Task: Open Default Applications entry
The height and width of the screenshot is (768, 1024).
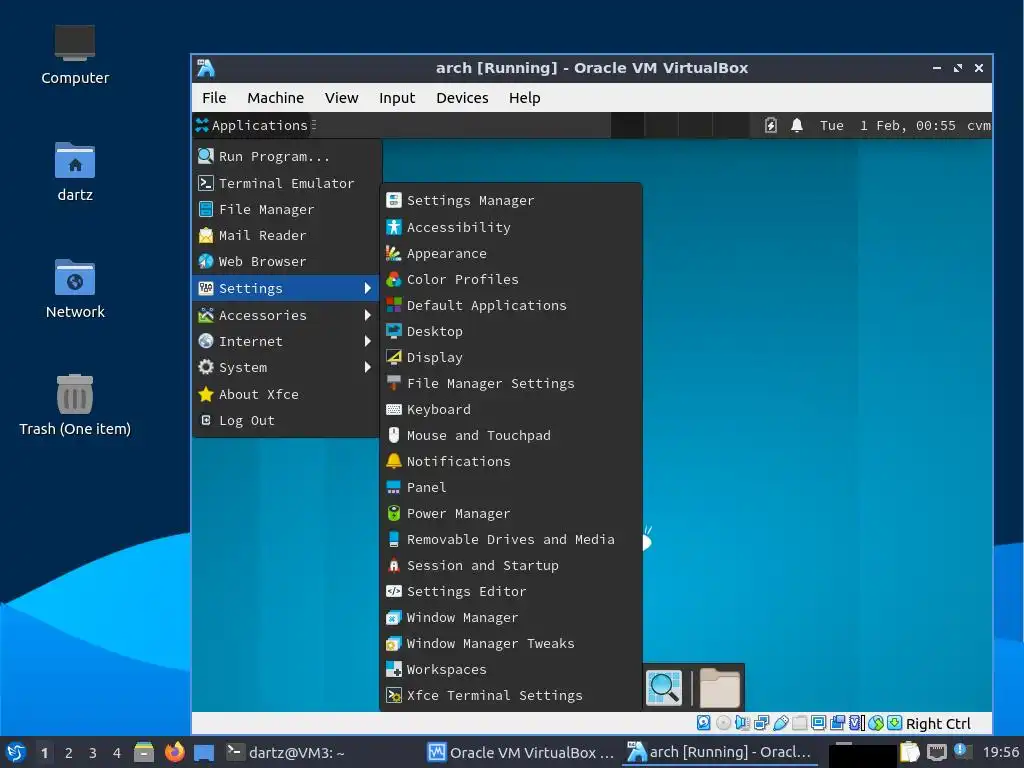Action: (511, 306)
